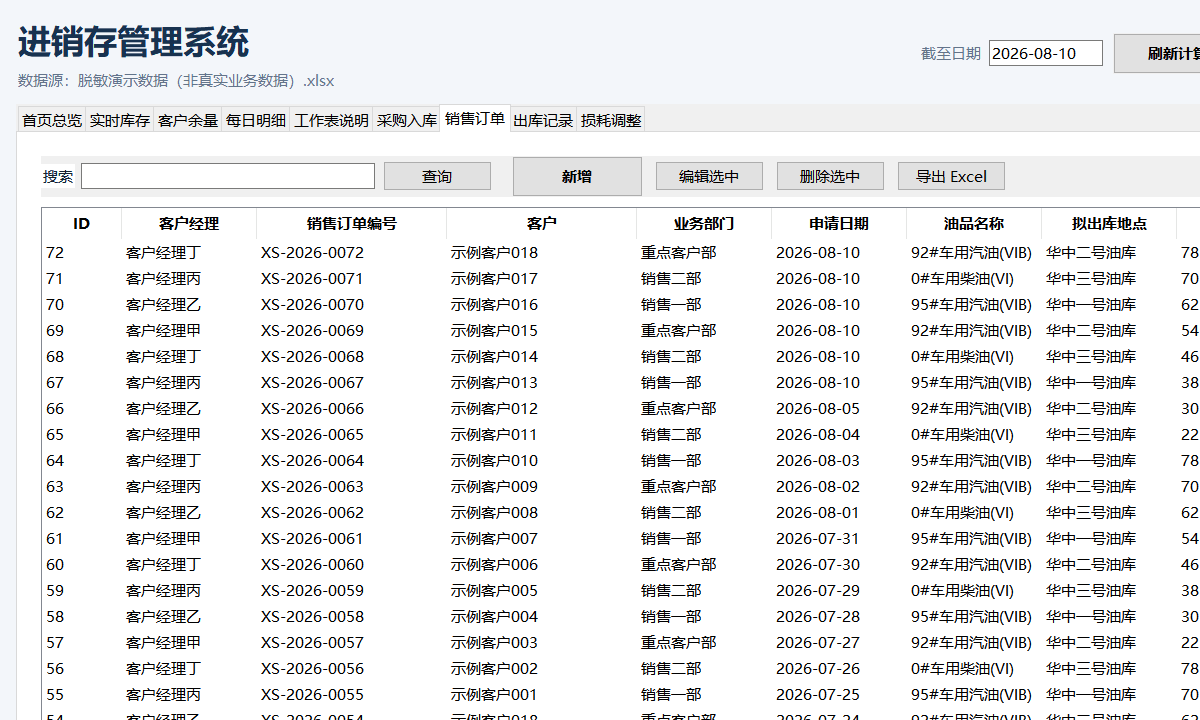Open the 出库记录 tab
The image size is (1200, 720).
pos(543,120)
